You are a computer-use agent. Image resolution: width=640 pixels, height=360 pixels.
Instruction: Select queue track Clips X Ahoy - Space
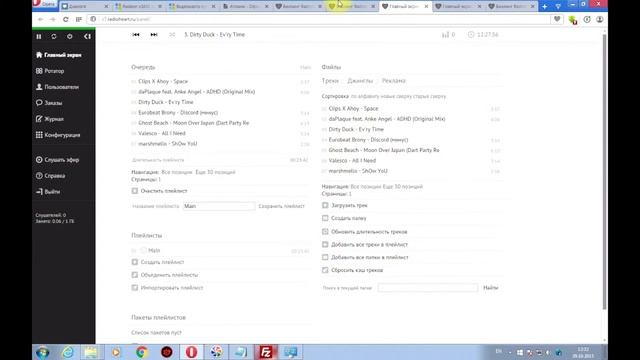click(163, 82)
